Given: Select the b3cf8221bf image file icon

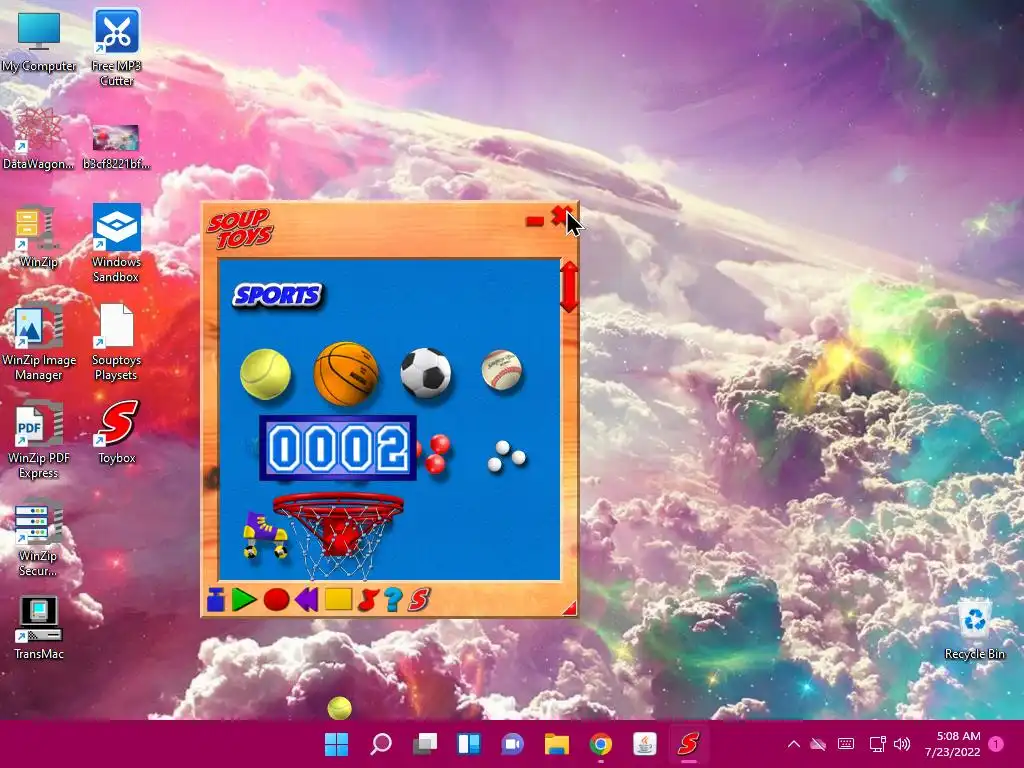Looking at the screenshot, I should (x=116, y=146).
